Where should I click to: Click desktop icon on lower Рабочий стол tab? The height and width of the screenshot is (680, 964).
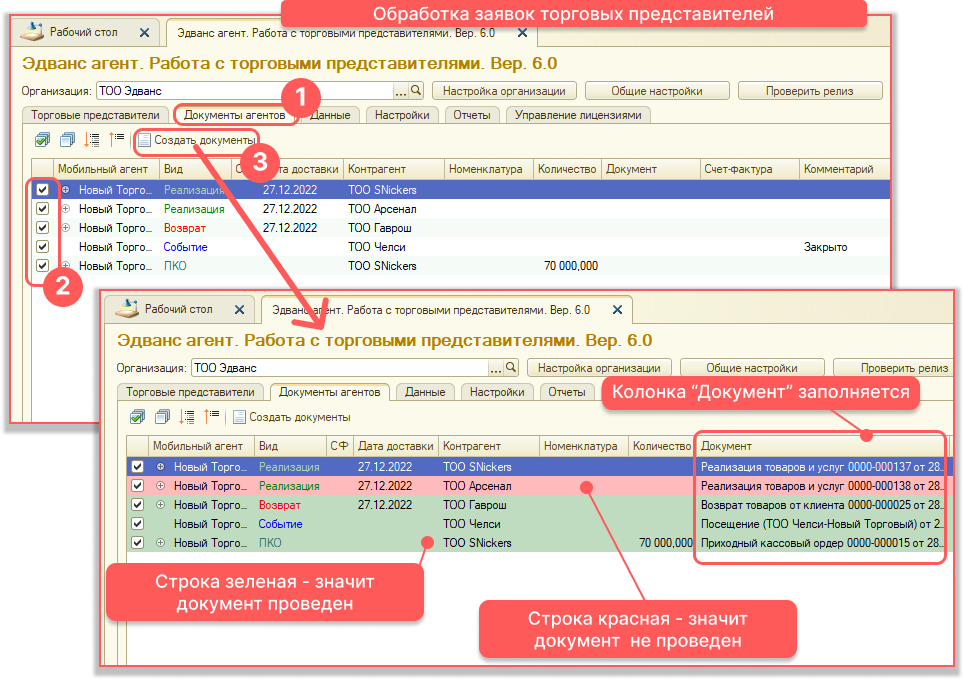[127, 308]
